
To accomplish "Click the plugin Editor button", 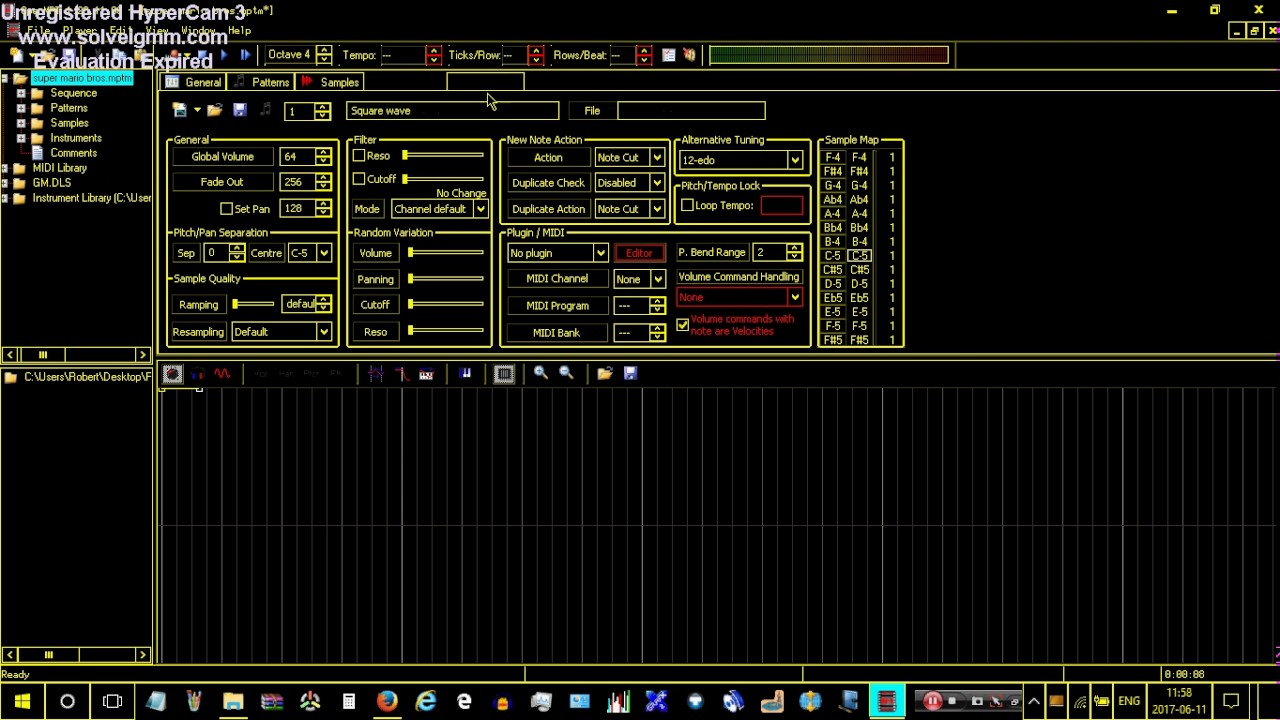I will click(x=639, y=253).
